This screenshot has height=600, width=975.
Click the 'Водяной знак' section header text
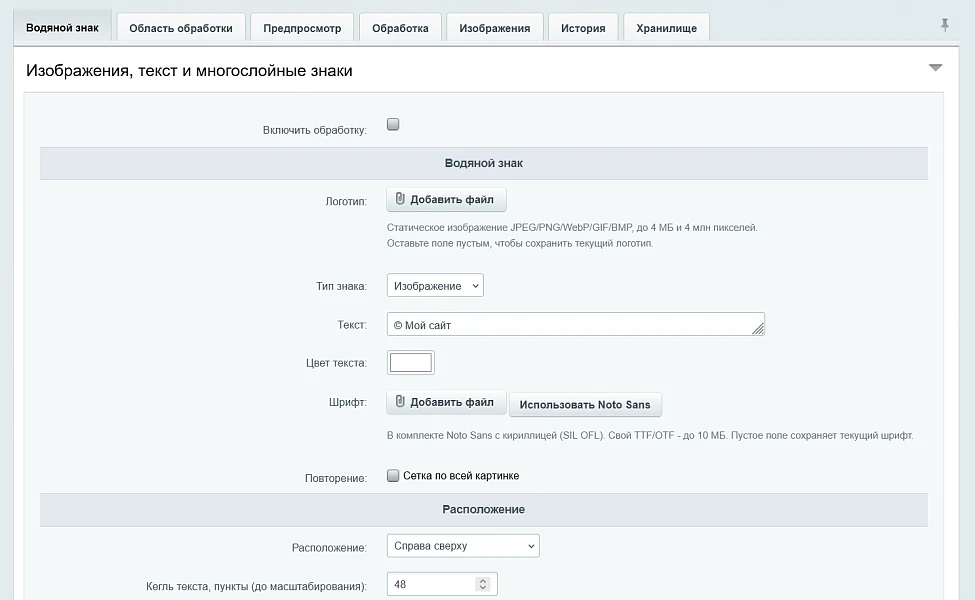pos(484,163)
